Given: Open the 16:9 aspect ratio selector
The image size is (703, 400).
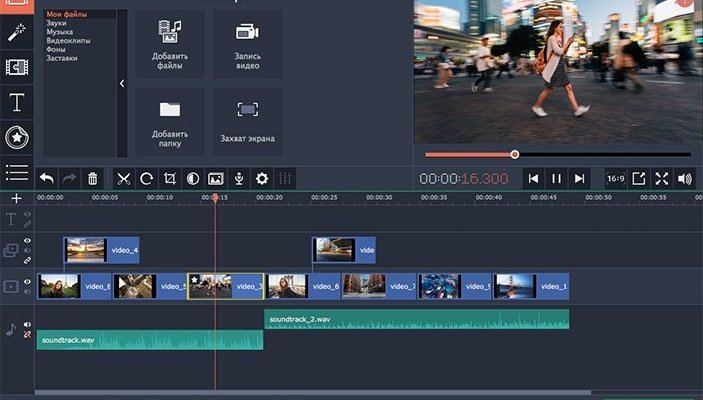Looking at the screenshot, I should tap(616, 179).
